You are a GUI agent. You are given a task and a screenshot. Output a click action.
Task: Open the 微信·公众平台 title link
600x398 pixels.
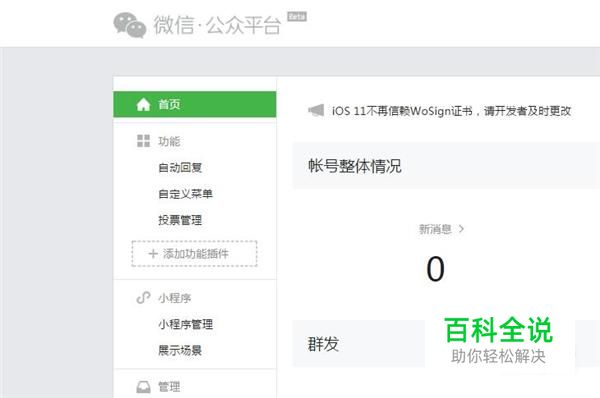click(217, 25)
